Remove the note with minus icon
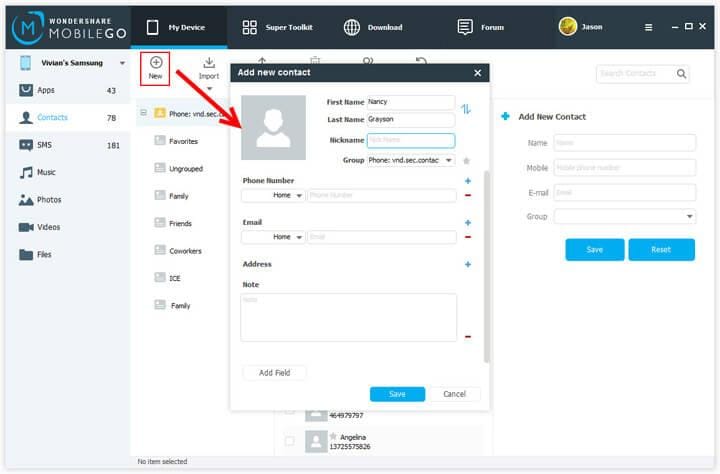This screenshot has width=720, height=474. pyautogui.click(x=467, y=337)
